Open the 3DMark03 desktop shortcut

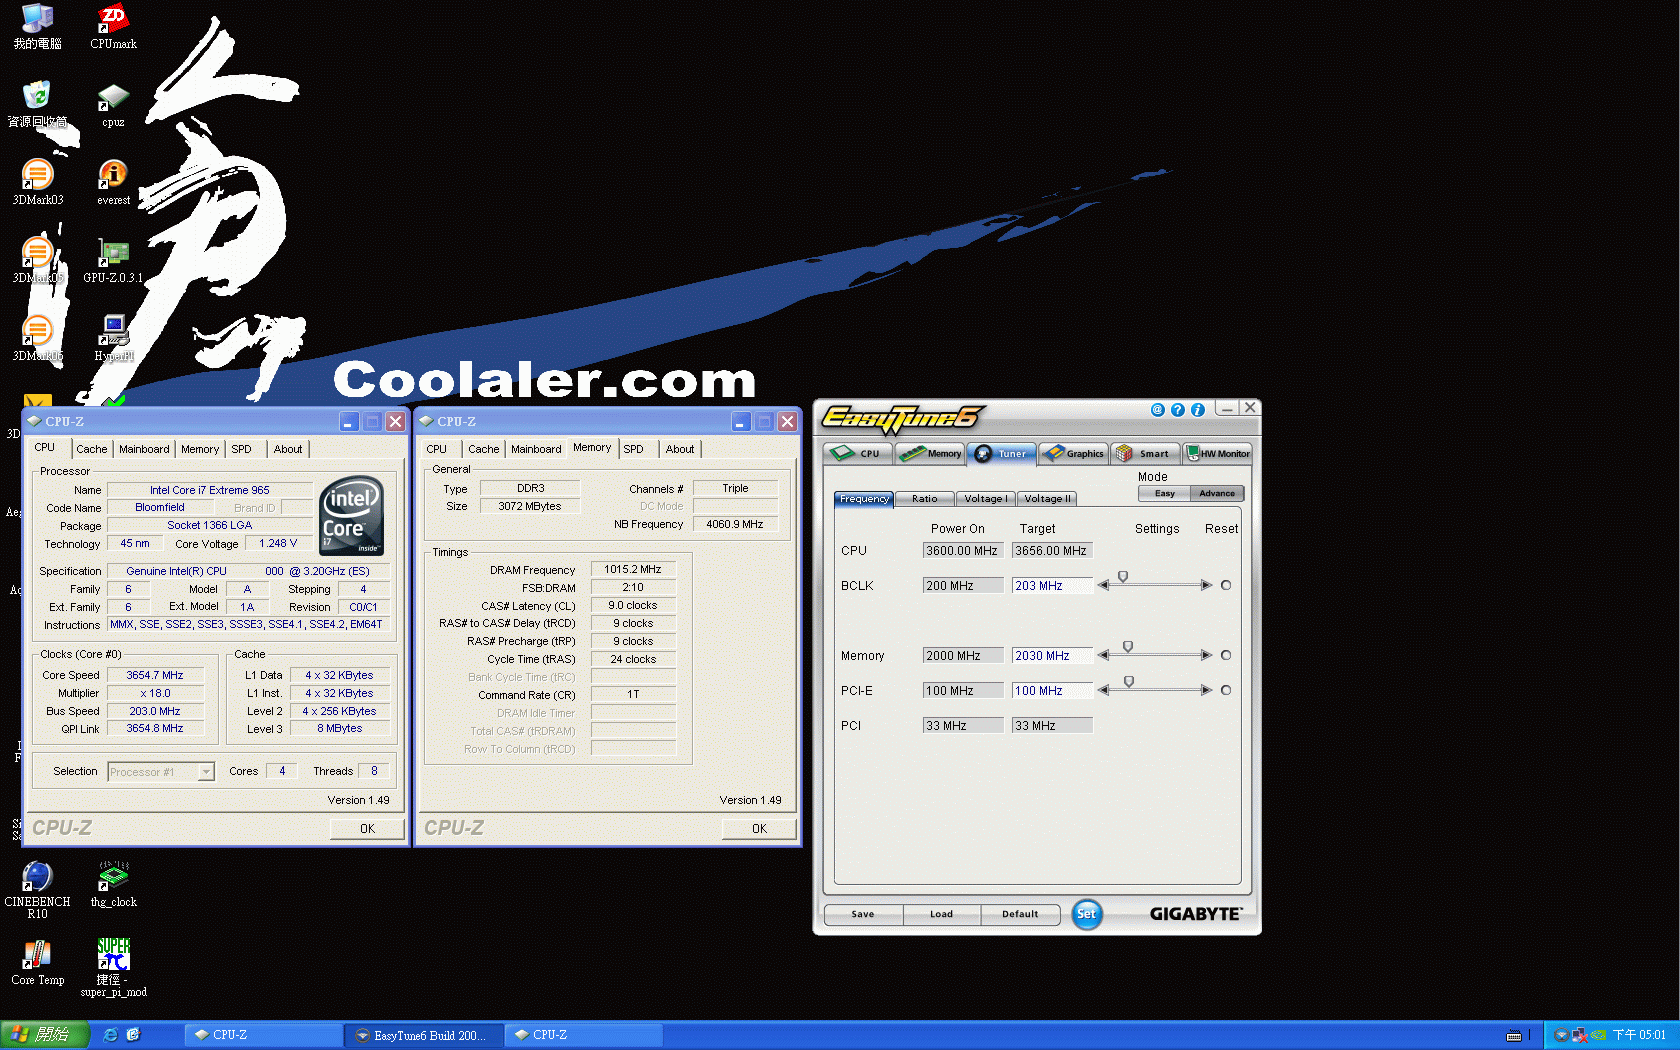[38, 182]
